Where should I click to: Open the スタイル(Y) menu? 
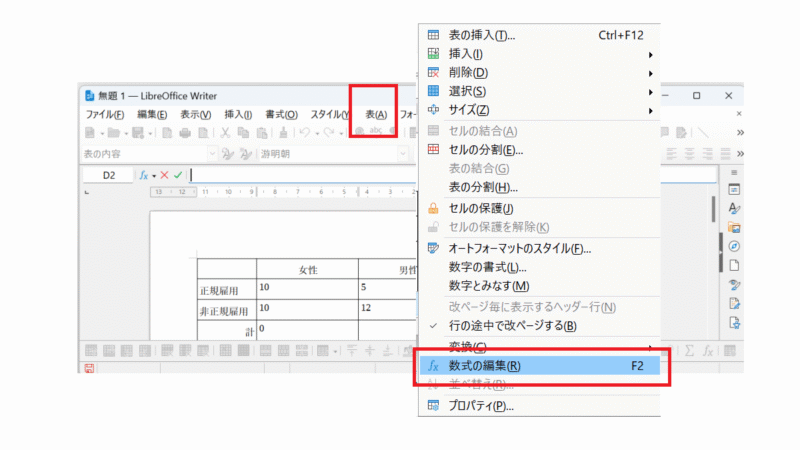330,114
